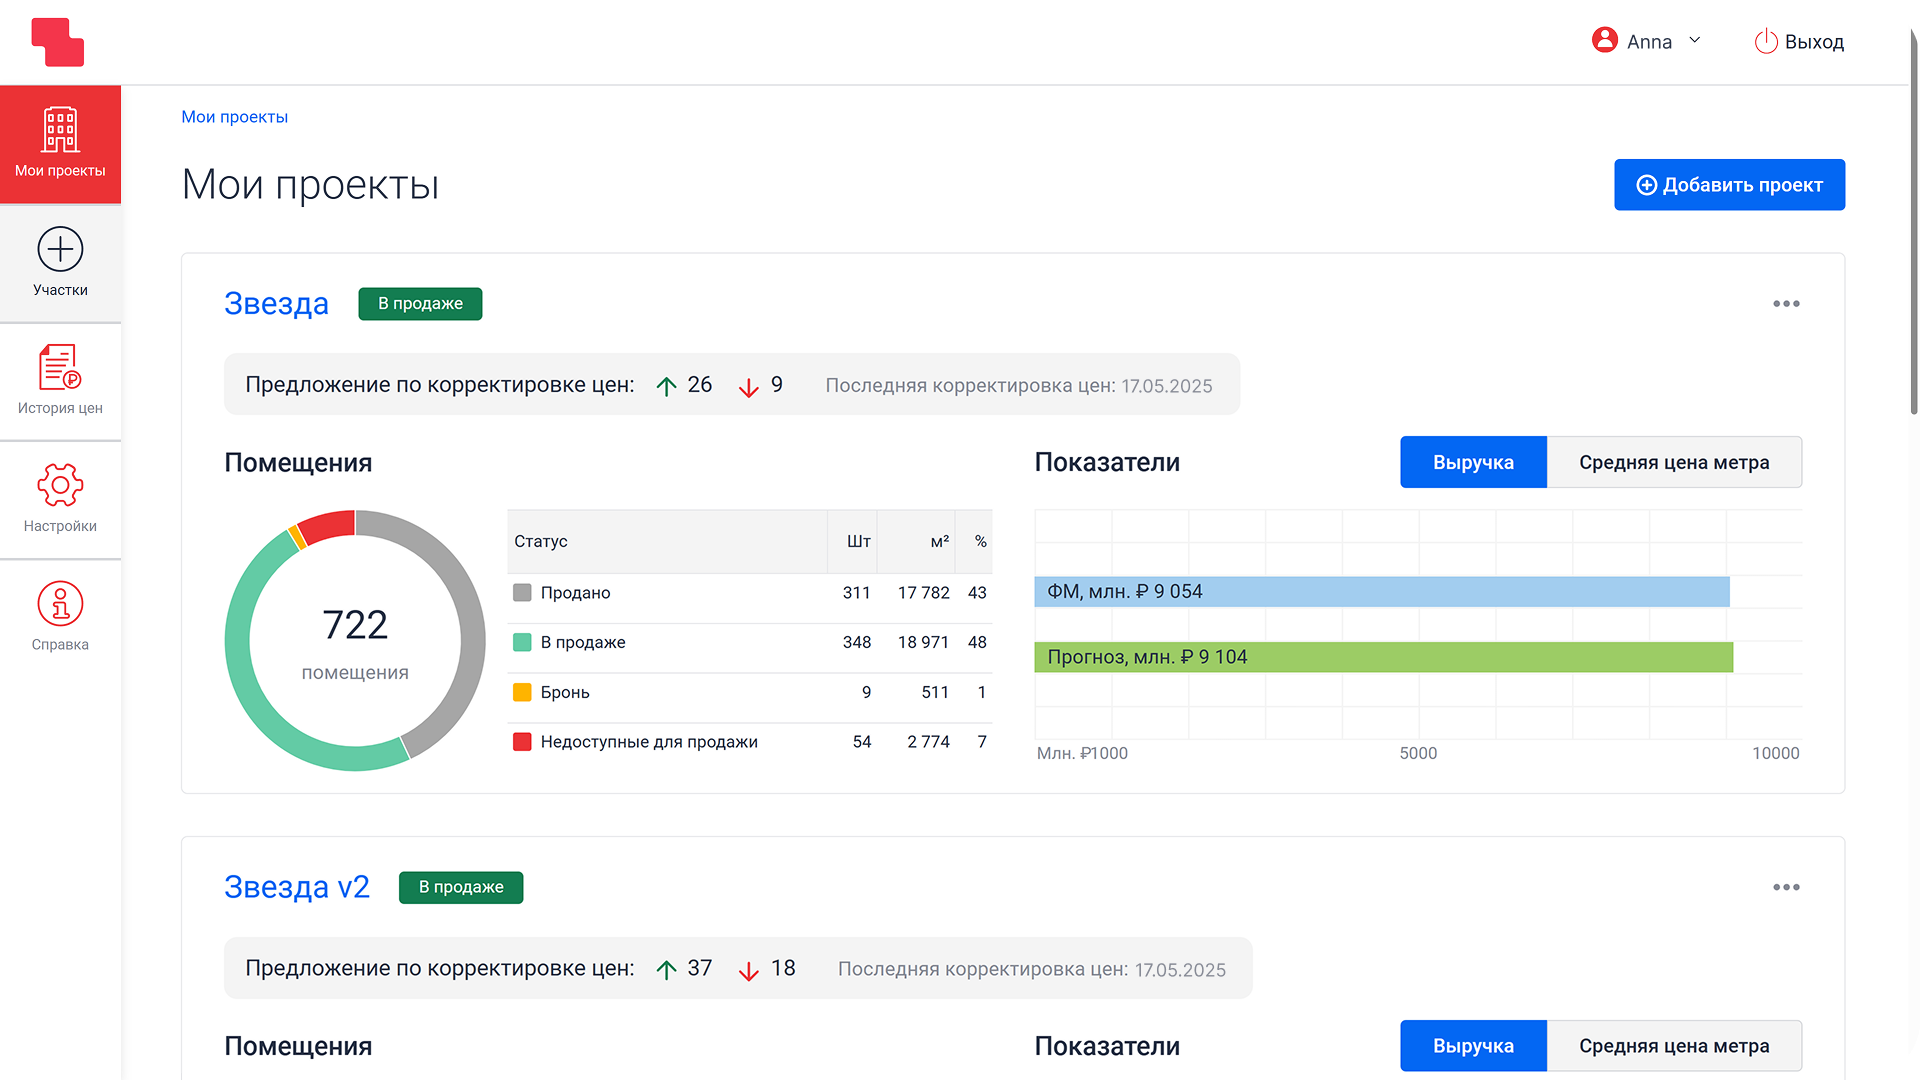
Task: Click the Мои проекты breadcrumb link
Action: 234,117
